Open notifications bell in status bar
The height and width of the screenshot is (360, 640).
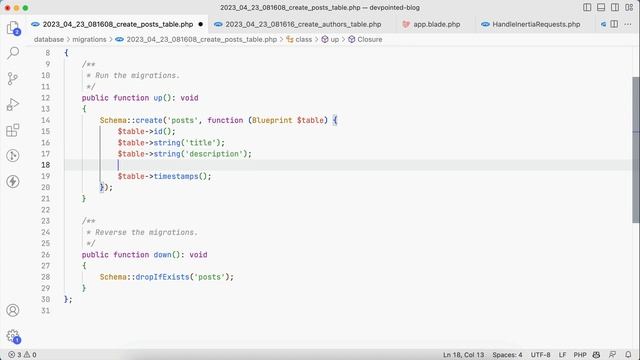point(628,355)
